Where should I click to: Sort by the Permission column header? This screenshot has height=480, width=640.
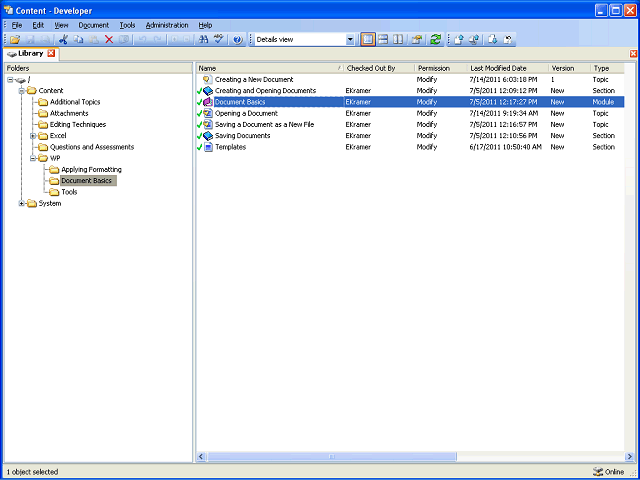click(x=441, y=68)
